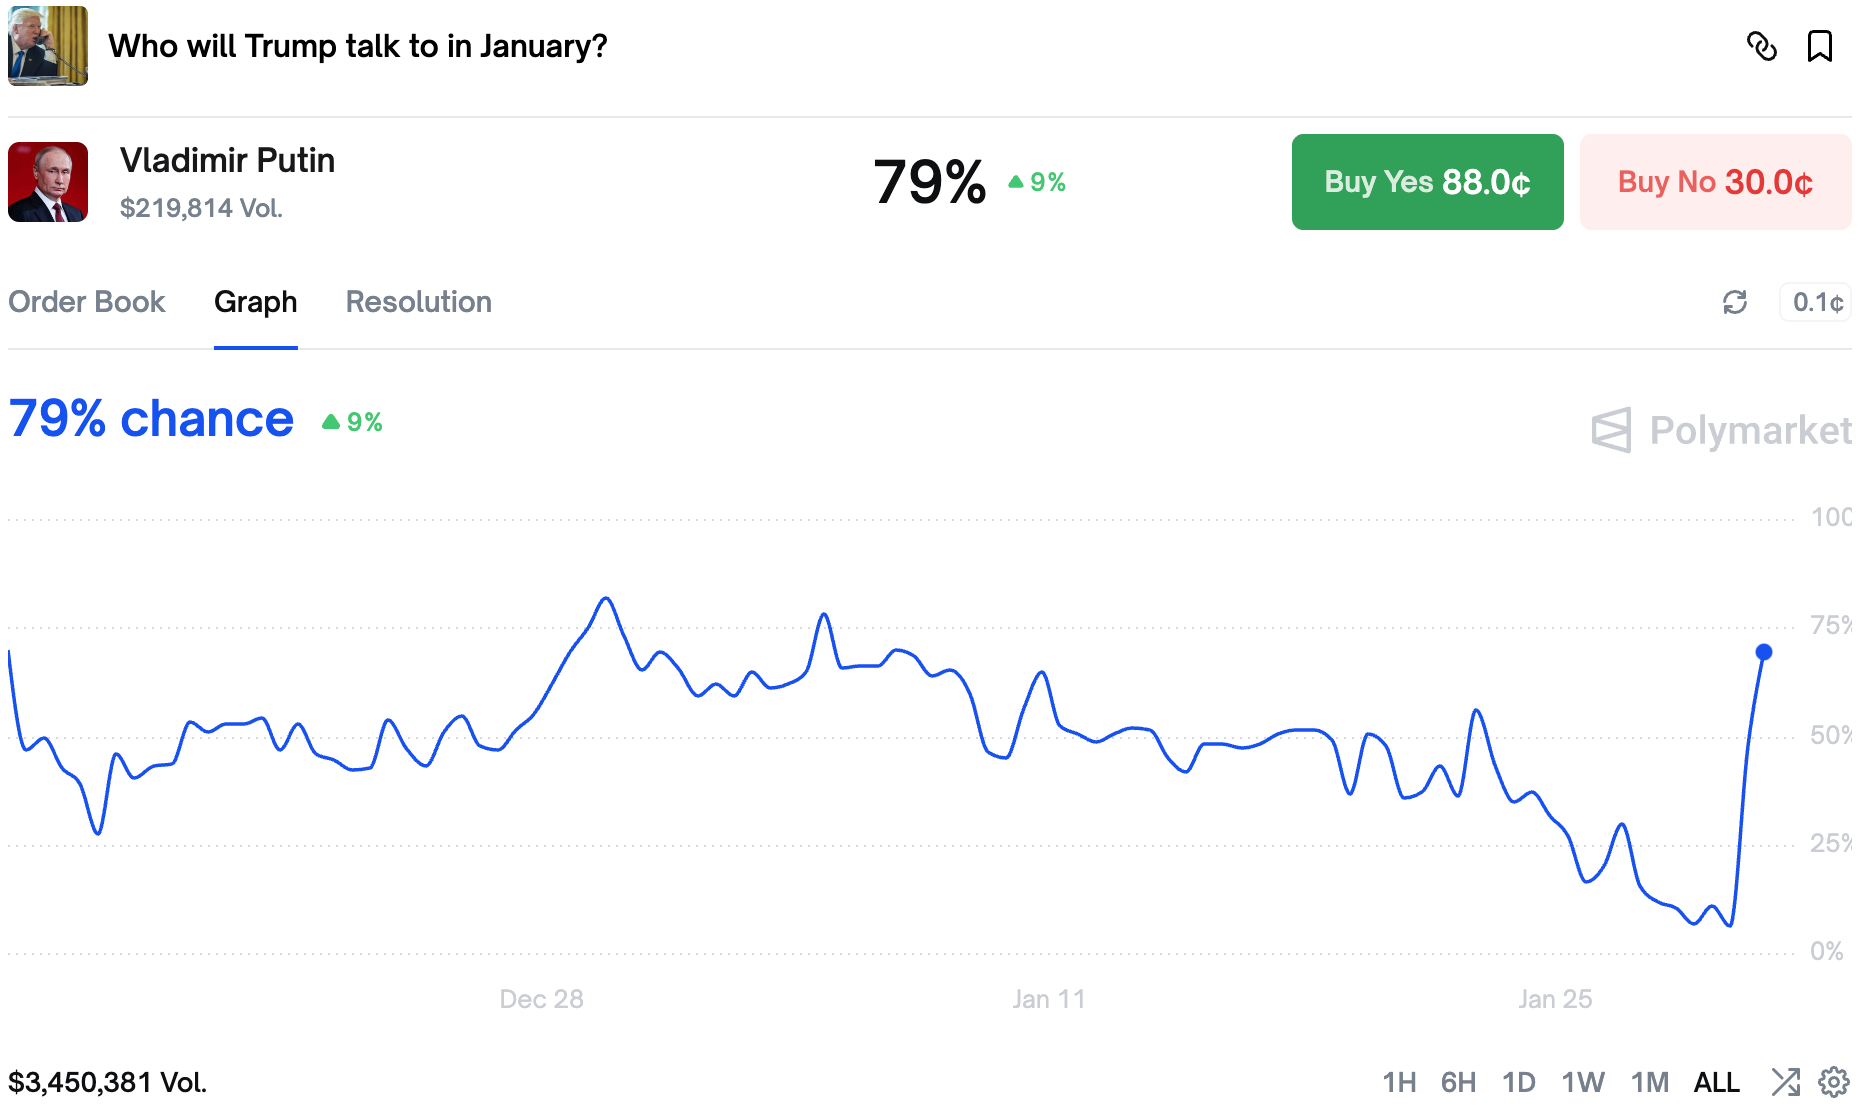Refresh the order book data
The width and height of the screenshot is (1860, 1106).
coord(1735,302)
